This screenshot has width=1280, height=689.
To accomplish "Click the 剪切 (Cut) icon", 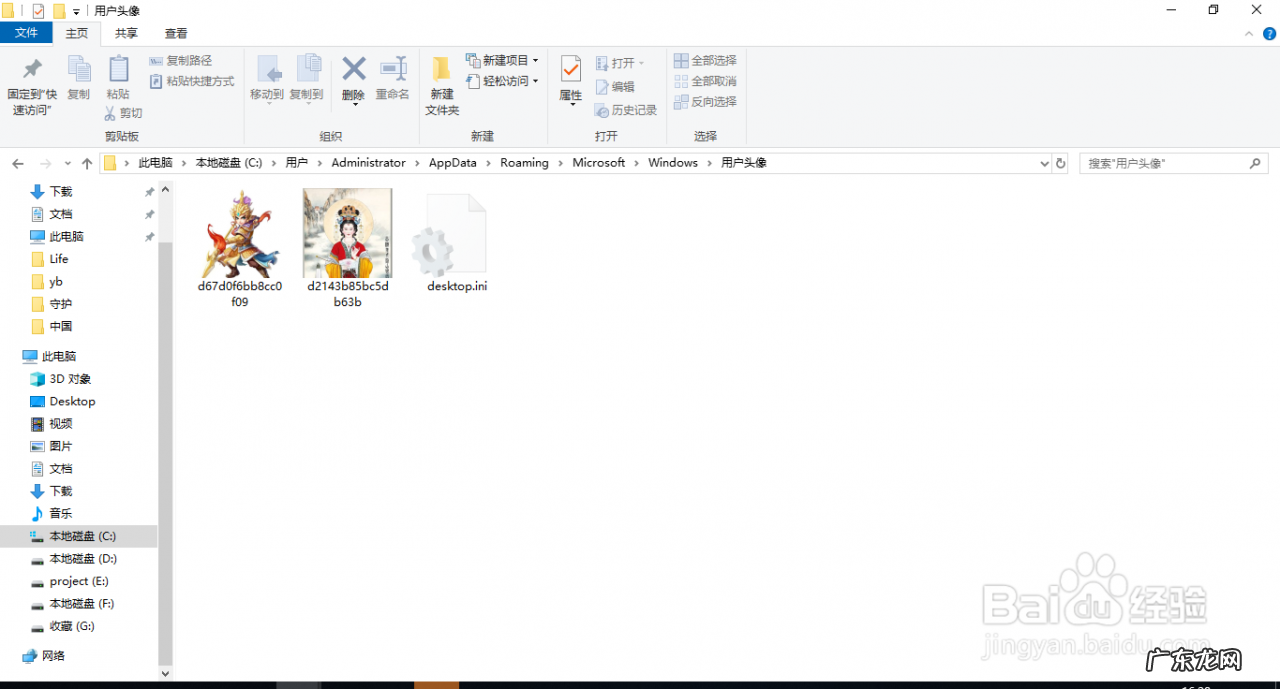I will pos(124,112).
